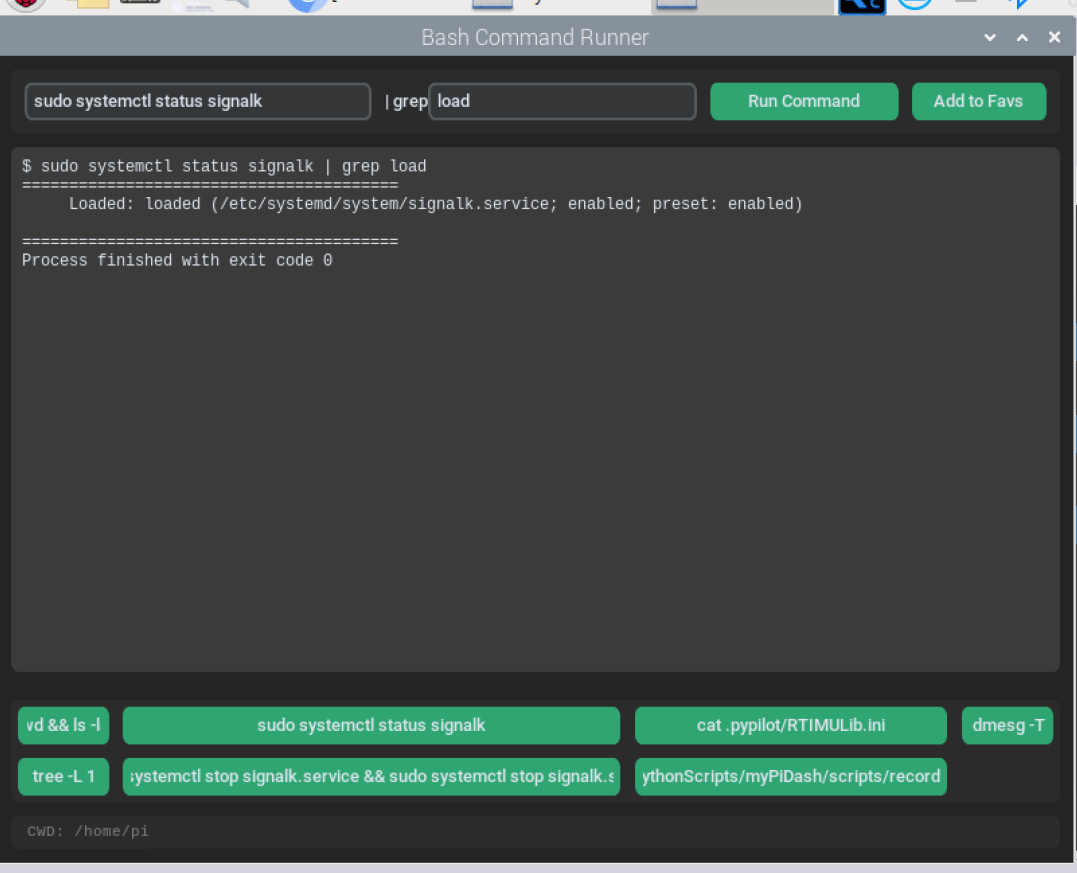Click the command input field
The height and width of the screenshot is (873, 1077).
[198, 102]
